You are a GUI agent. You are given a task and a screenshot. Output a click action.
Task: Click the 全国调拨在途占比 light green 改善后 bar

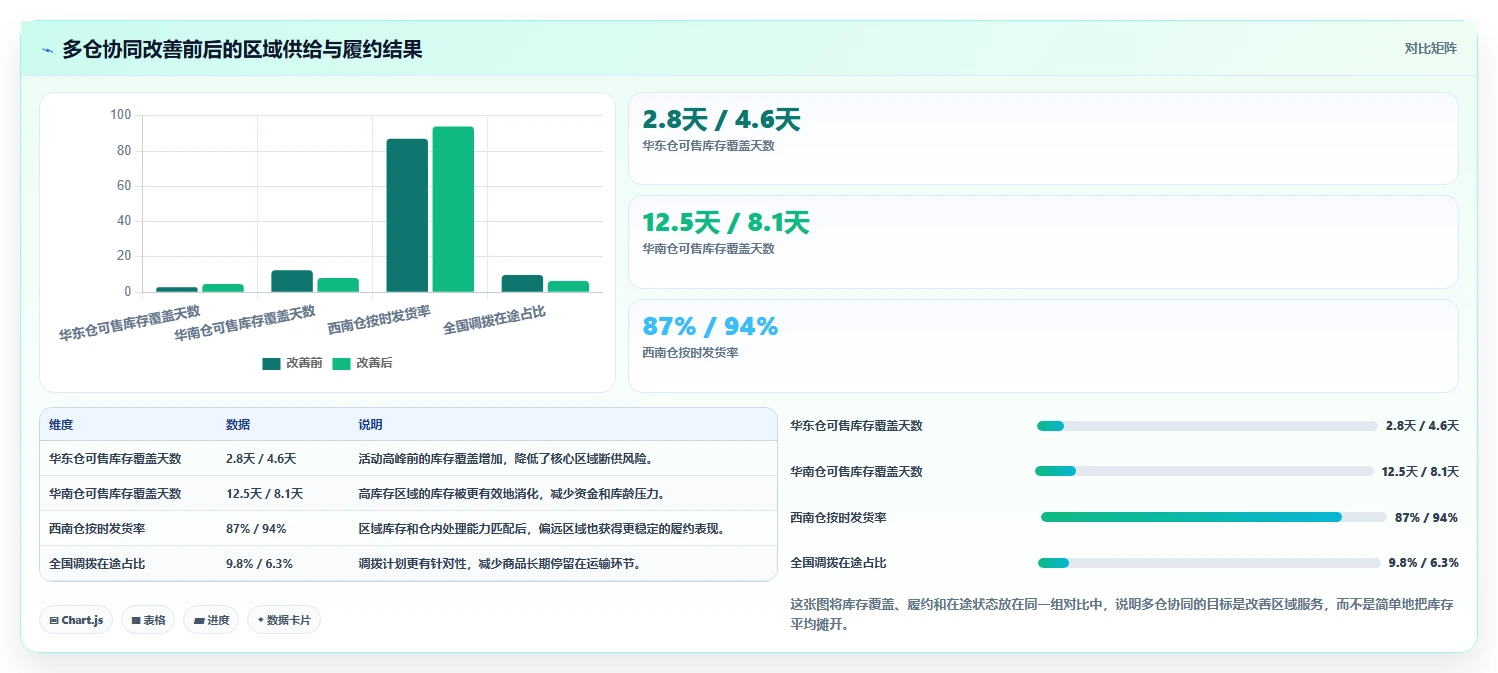click(568, 287)
